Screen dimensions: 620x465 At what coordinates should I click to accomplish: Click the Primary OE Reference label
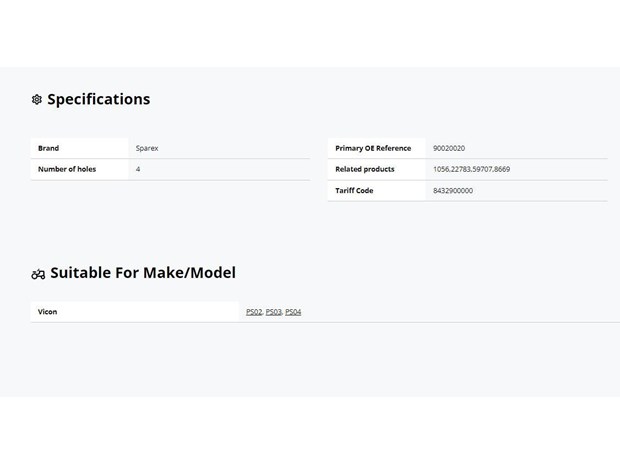tap(373, 148)
